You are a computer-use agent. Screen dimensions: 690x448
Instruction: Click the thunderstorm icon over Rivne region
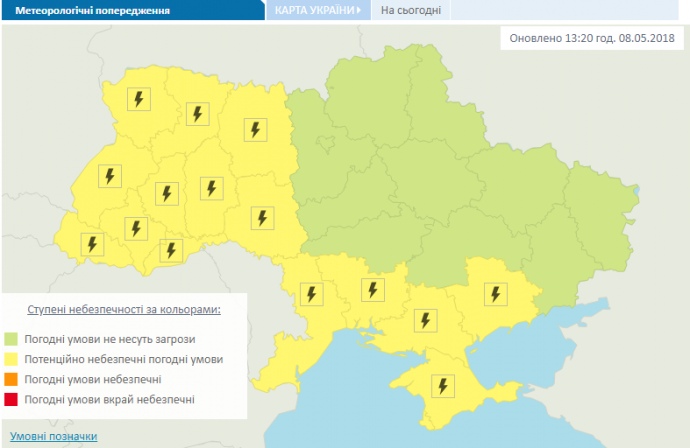(197, 114)
